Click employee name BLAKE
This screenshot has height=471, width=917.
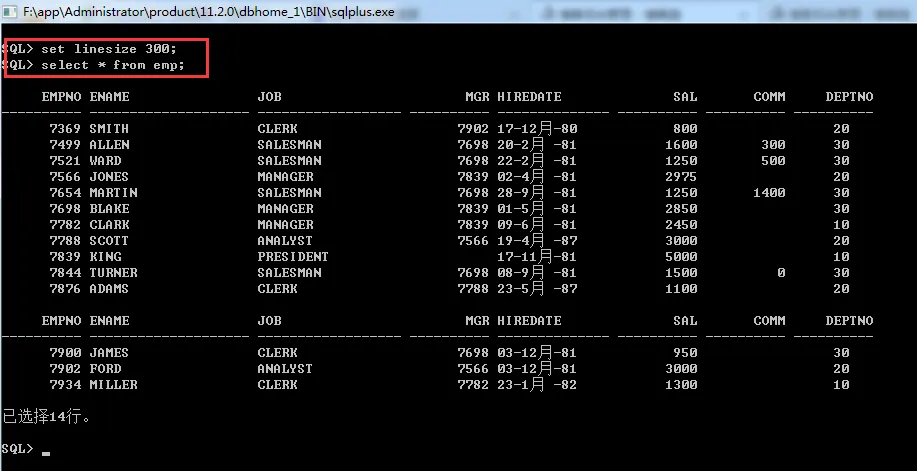tap(109, 208)
